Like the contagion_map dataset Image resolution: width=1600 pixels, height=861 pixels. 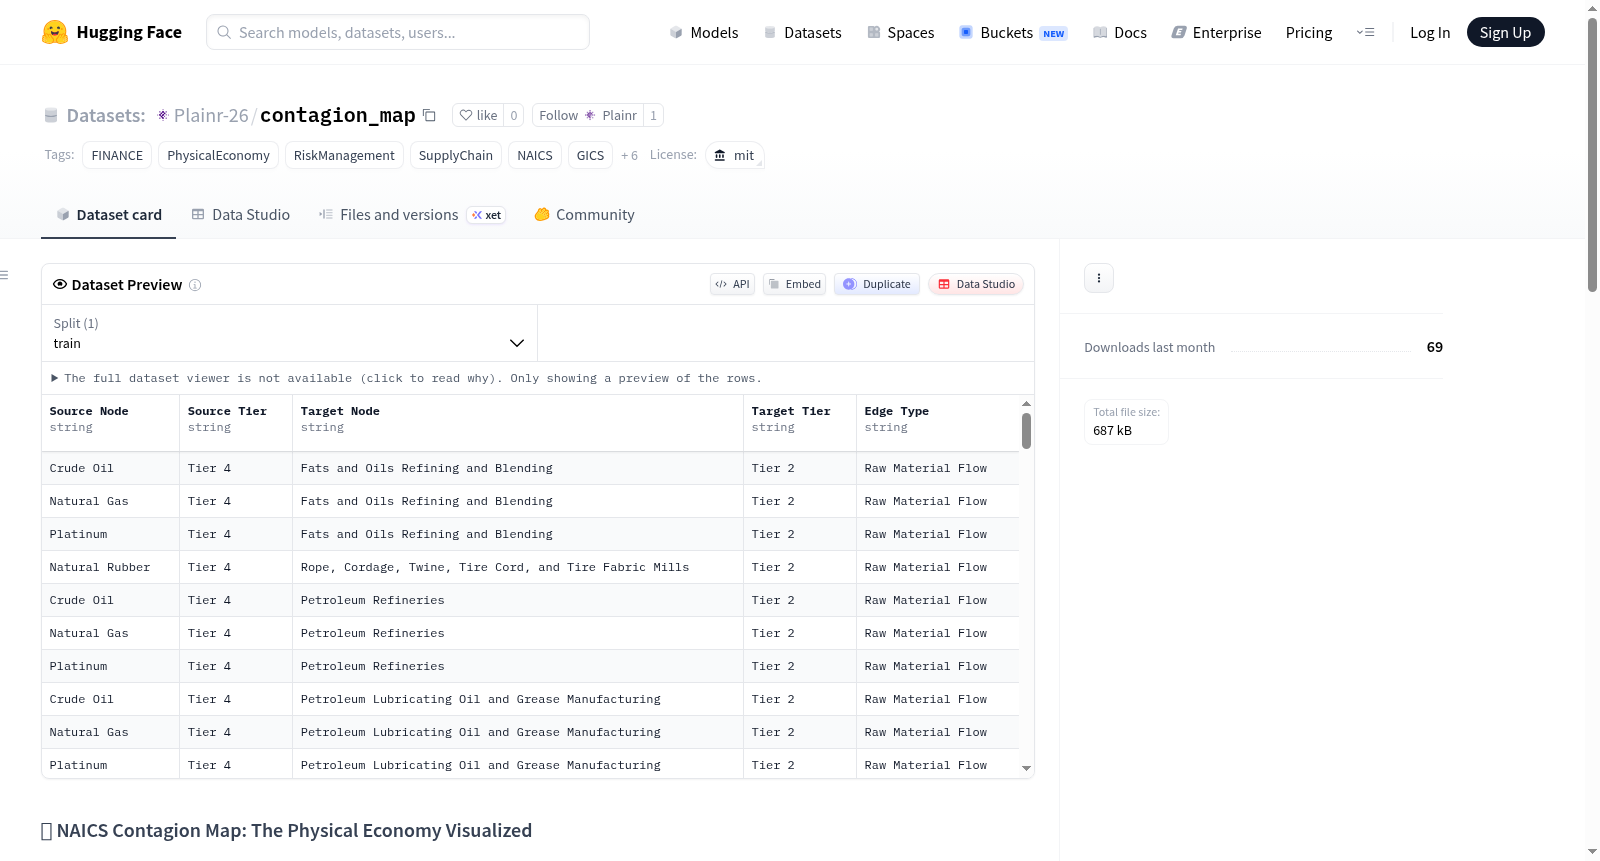[478, 115]
